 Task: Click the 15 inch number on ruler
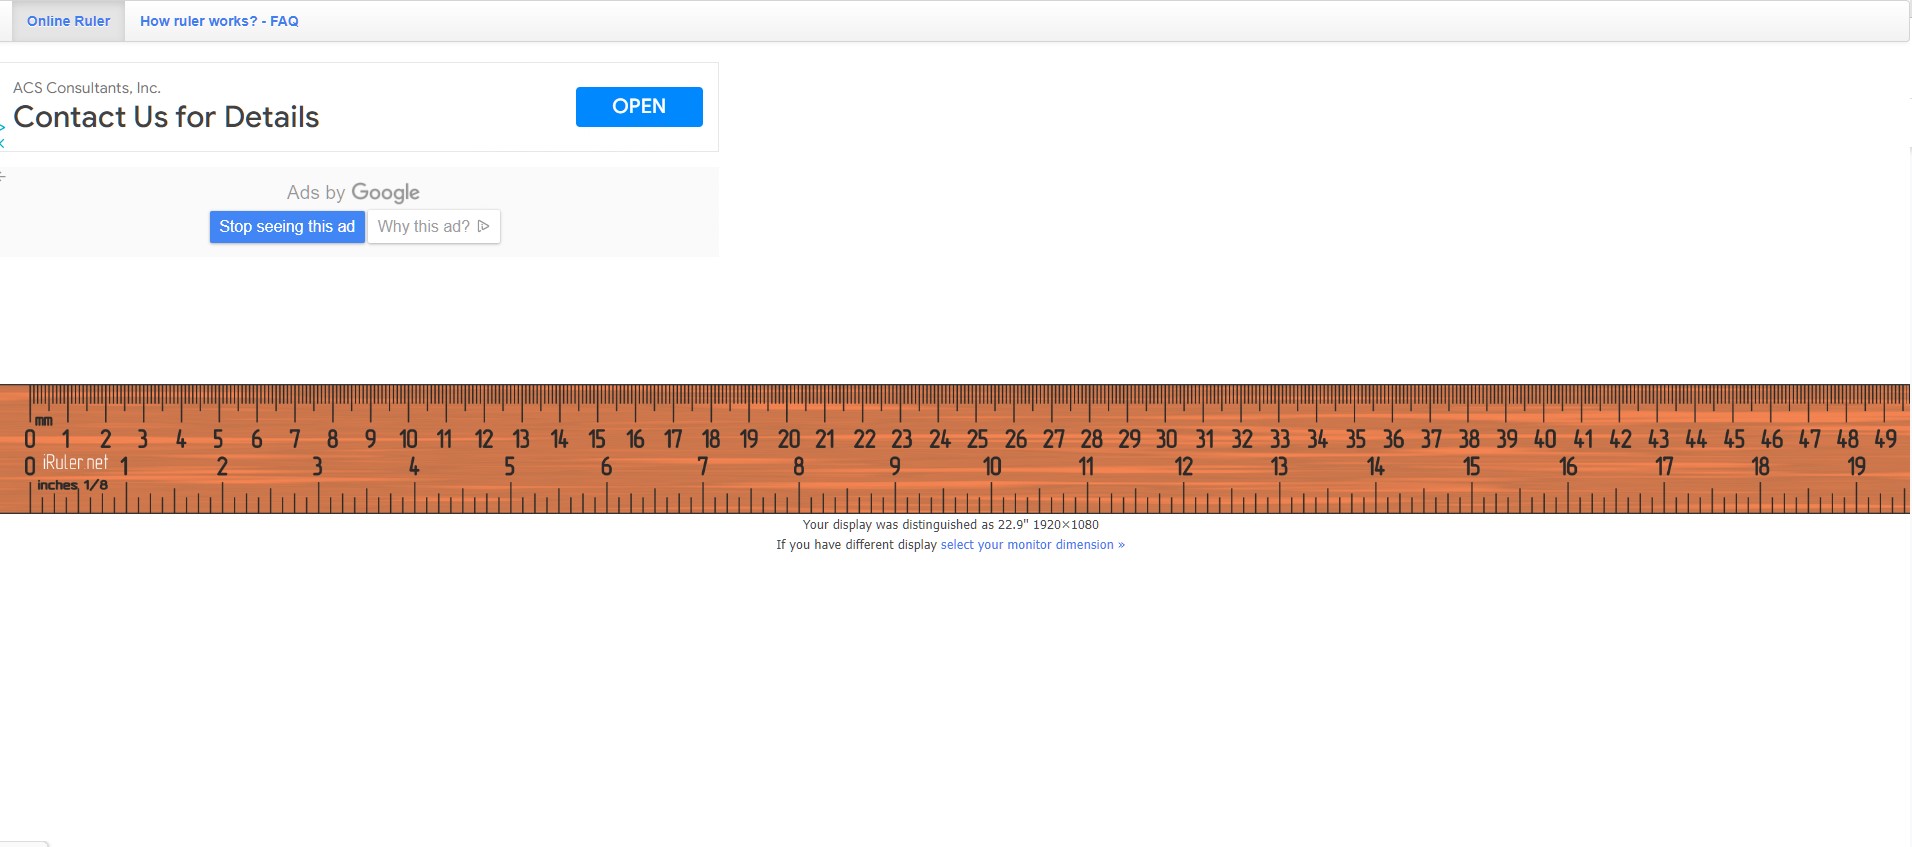(1471, 467)
